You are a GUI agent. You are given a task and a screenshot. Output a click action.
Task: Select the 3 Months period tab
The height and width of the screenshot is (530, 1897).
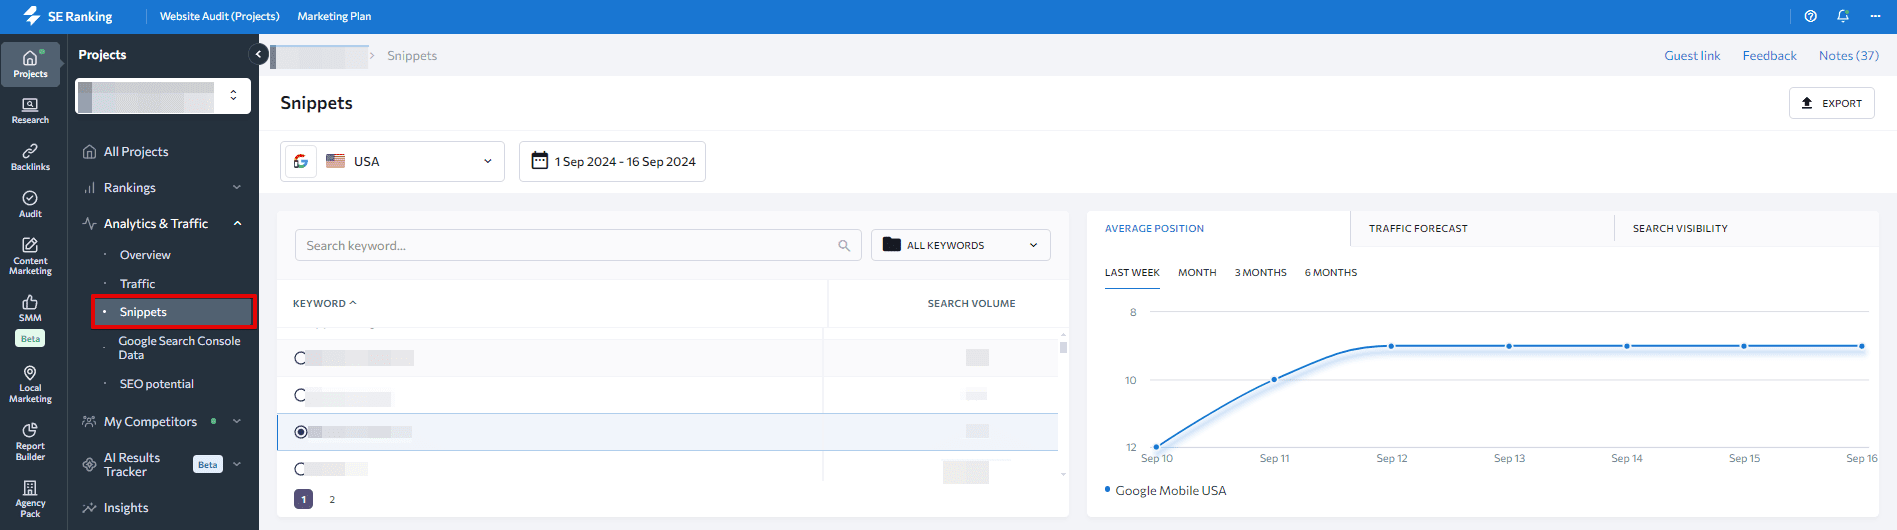[x=1260, y=273]
